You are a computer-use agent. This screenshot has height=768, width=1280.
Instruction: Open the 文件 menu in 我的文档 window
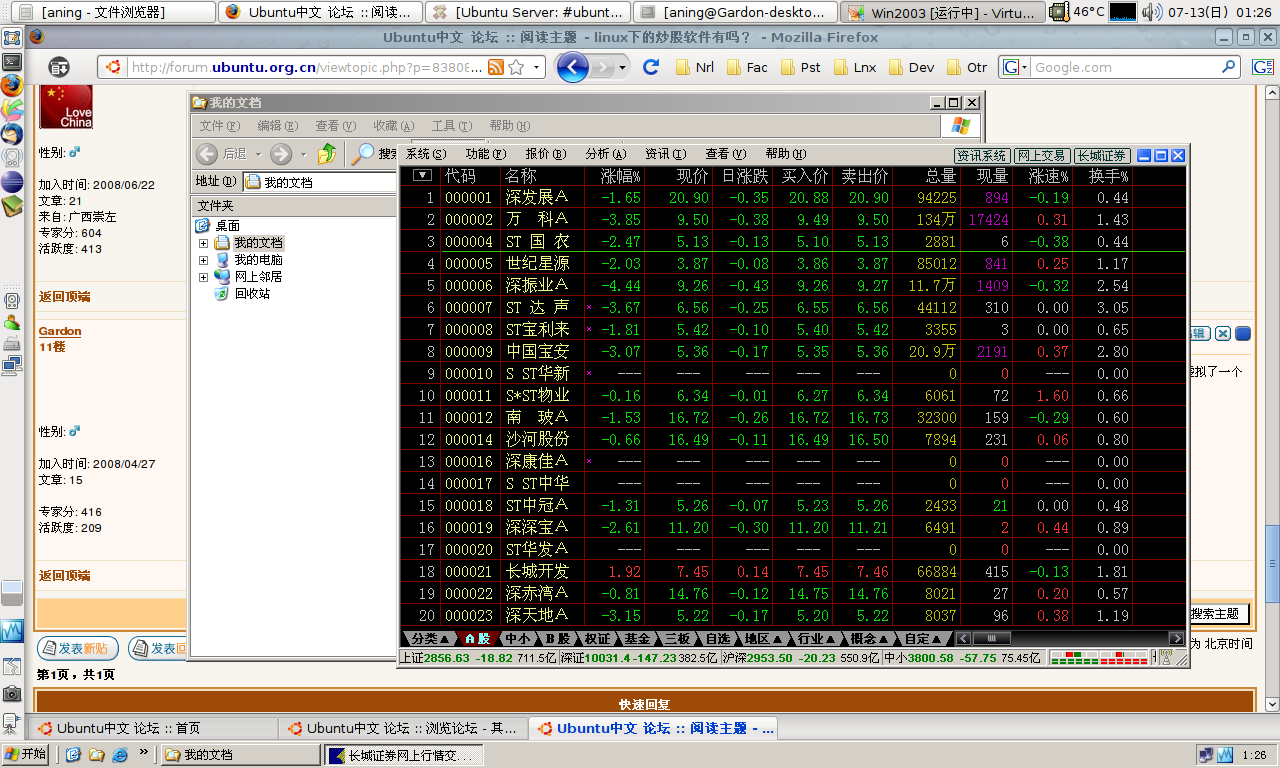coord(220,126)
